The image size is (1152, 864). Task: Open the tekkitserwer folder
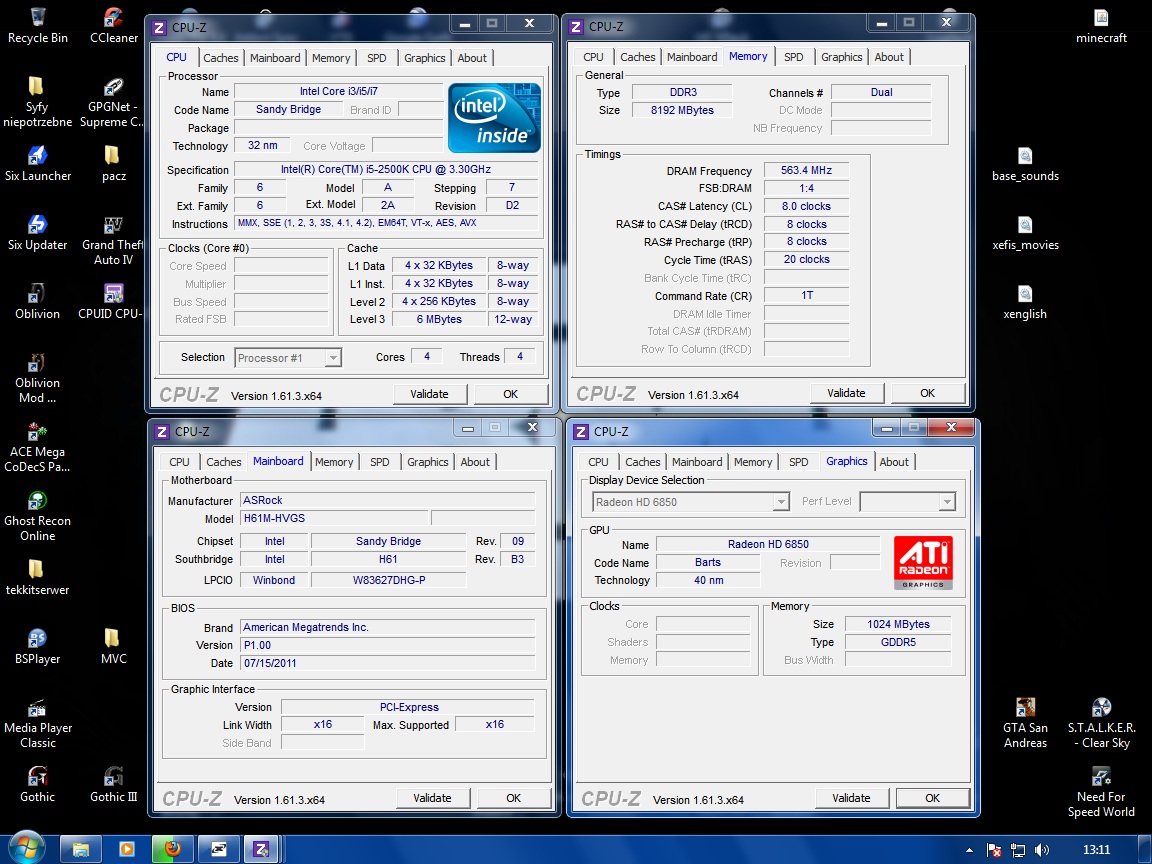[37, 577]
